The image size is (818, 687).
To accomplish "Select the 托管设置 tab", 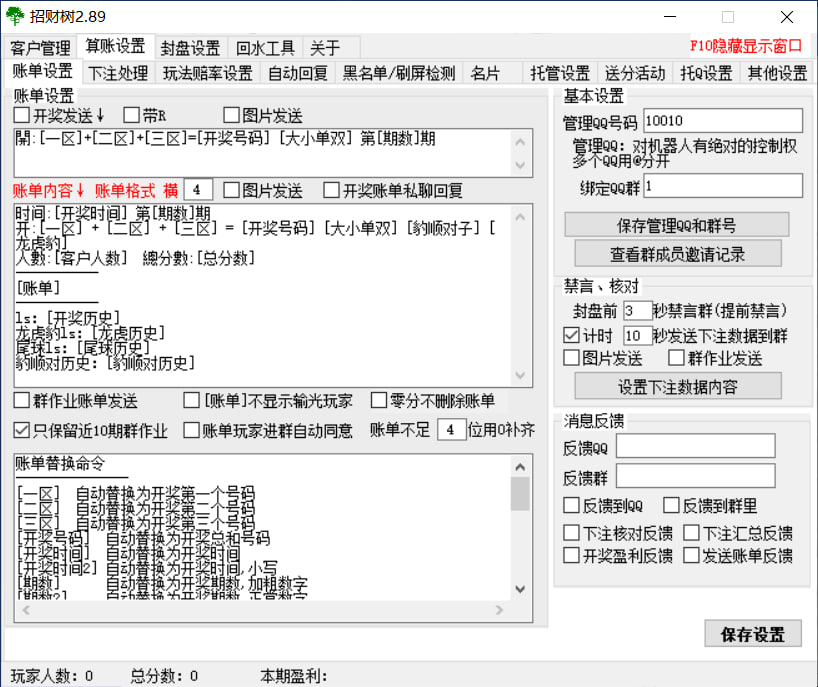I will click(x=559, y=73).
